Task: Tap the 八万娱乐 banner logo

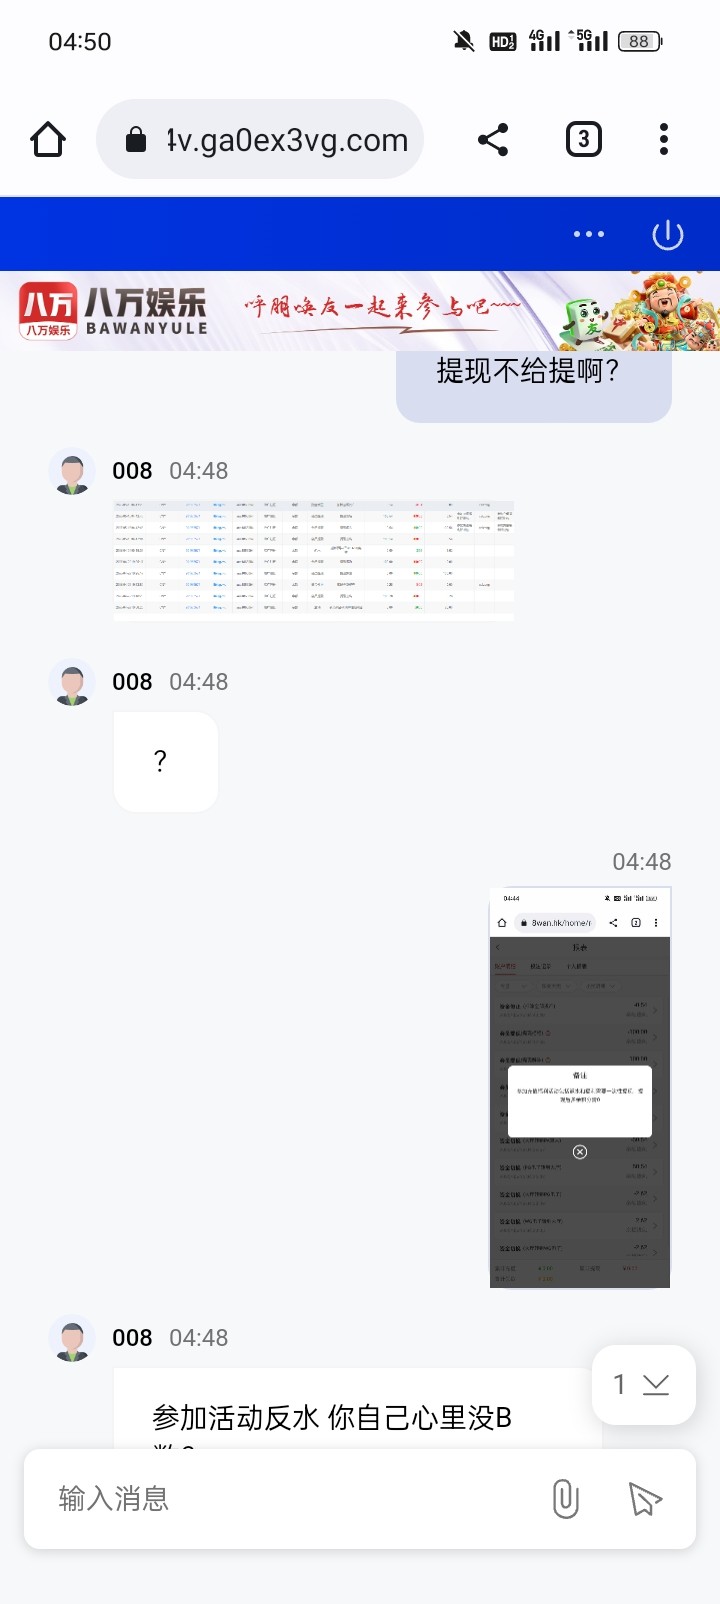Action: pyautogui.click(x=113, y=311)
